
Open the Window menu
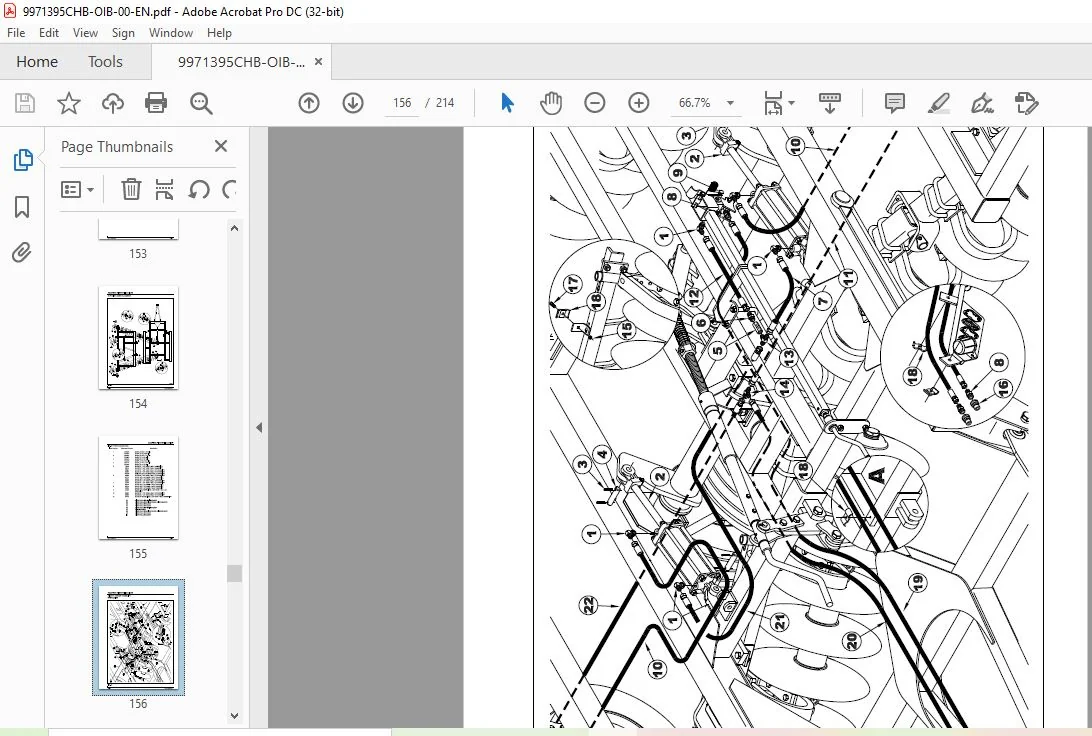click(171, 33)
